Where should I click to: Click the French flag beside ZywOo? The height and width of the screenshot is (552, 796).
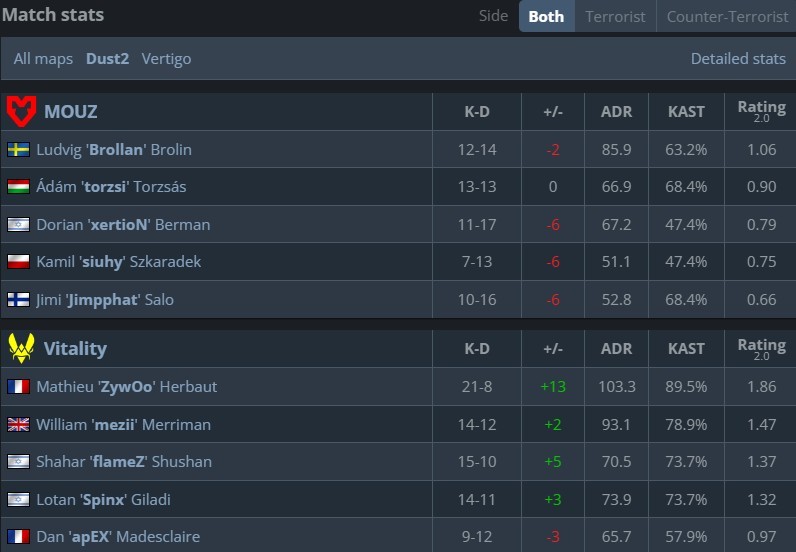pos(18,386)
